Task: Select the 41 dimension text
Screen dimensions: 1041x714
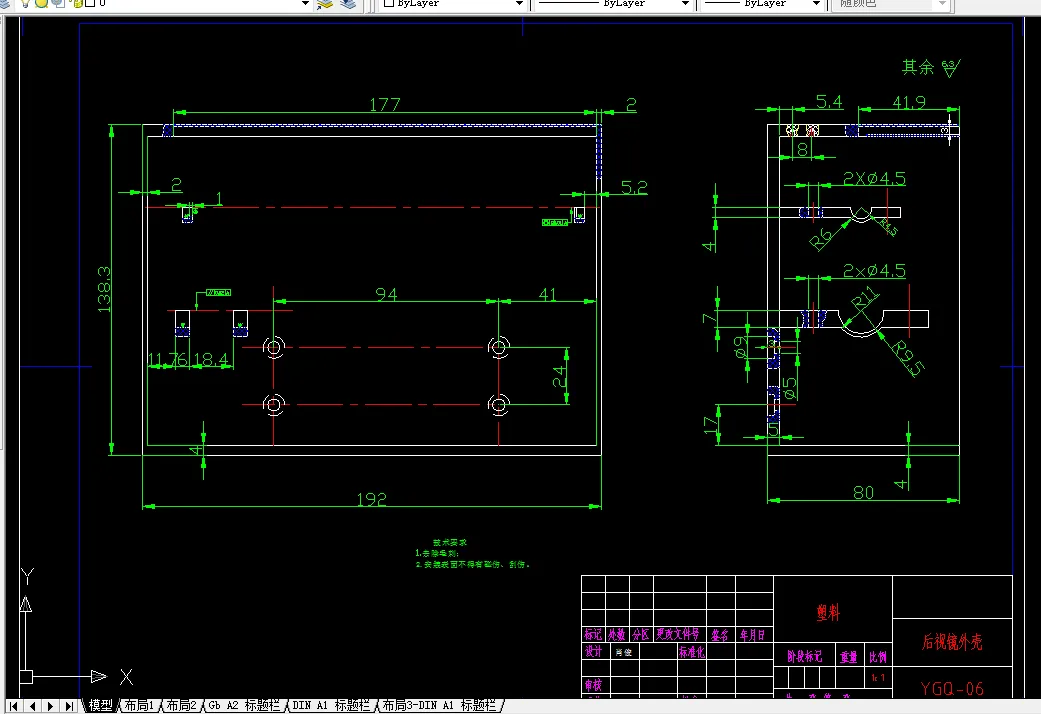Action: [548, 294]
